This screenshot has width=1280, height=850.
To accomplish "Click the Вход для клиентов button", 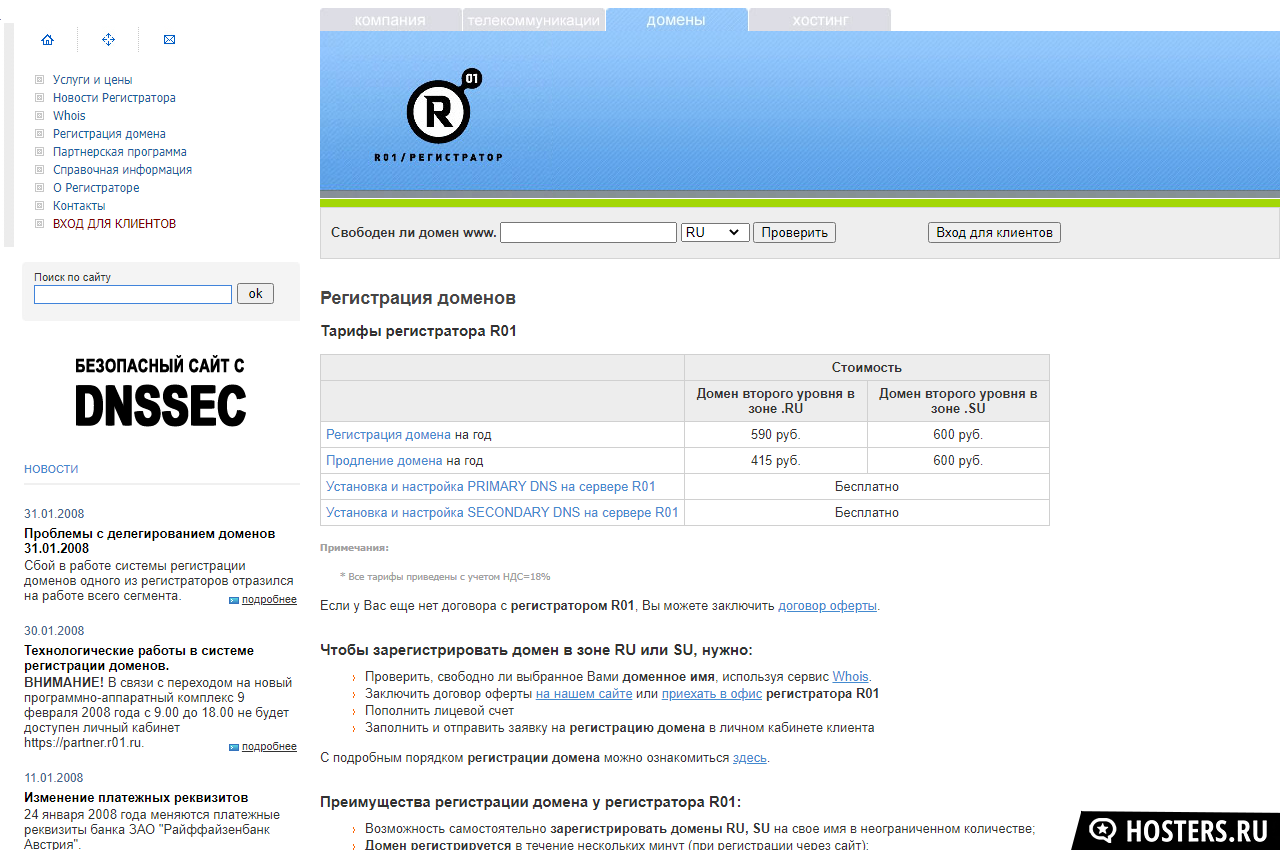I will click(x=994, y=232).
